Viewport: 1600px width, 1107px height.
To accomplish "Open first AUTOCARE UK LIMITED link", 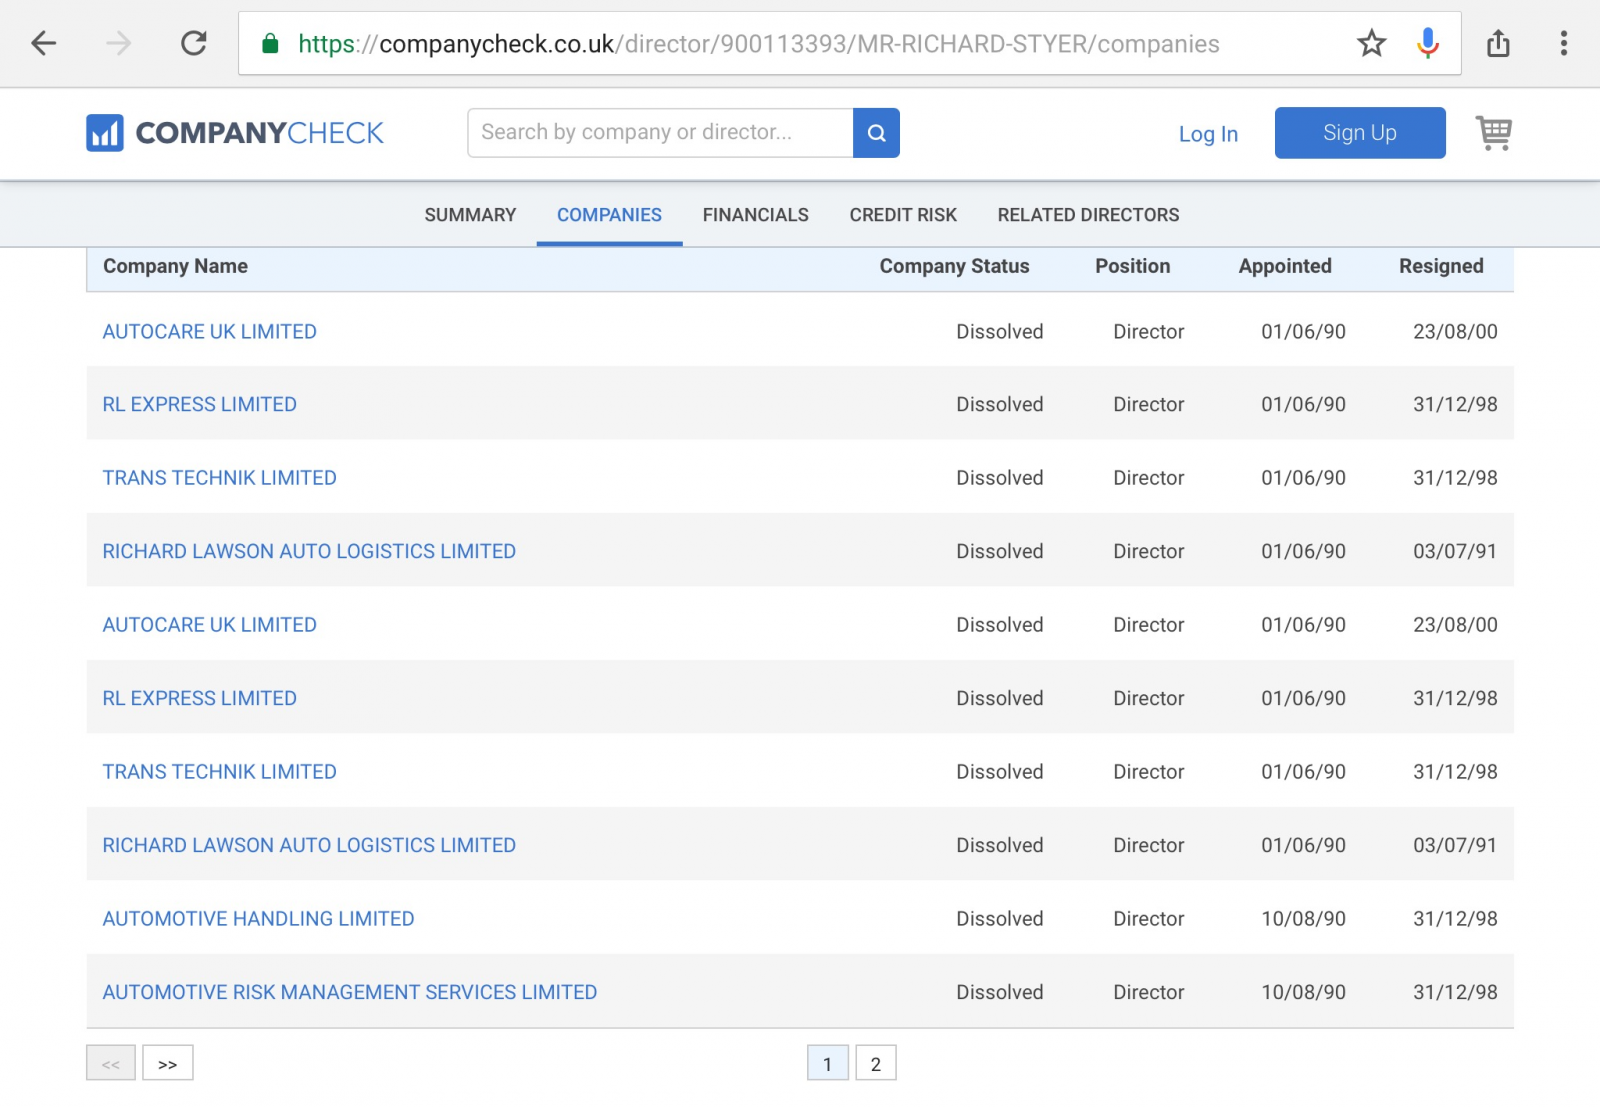I will (210, 332).
